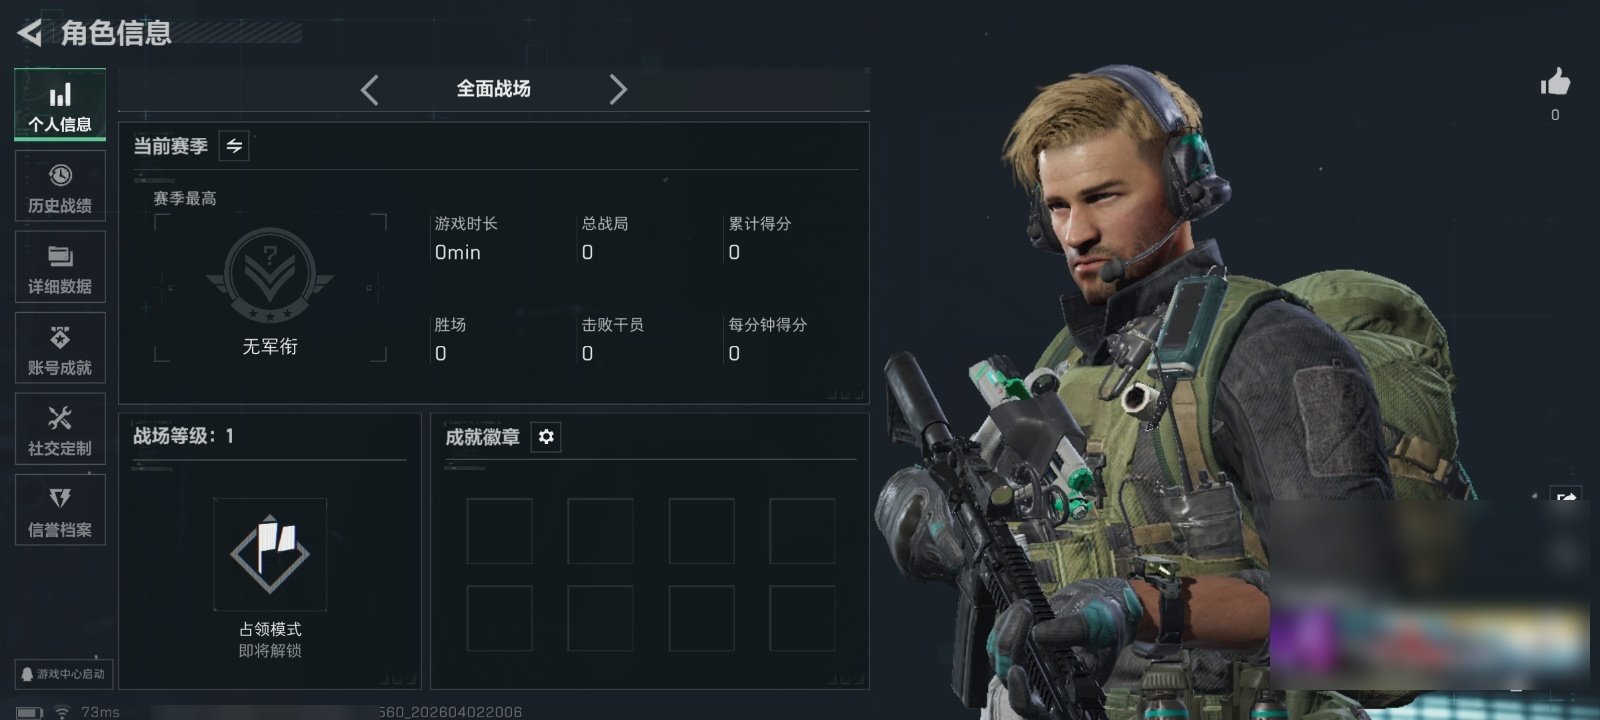Screen dimensions: 1600x720
Task: Toggle season switch icon next to 当前赛季
Action: 234,146
